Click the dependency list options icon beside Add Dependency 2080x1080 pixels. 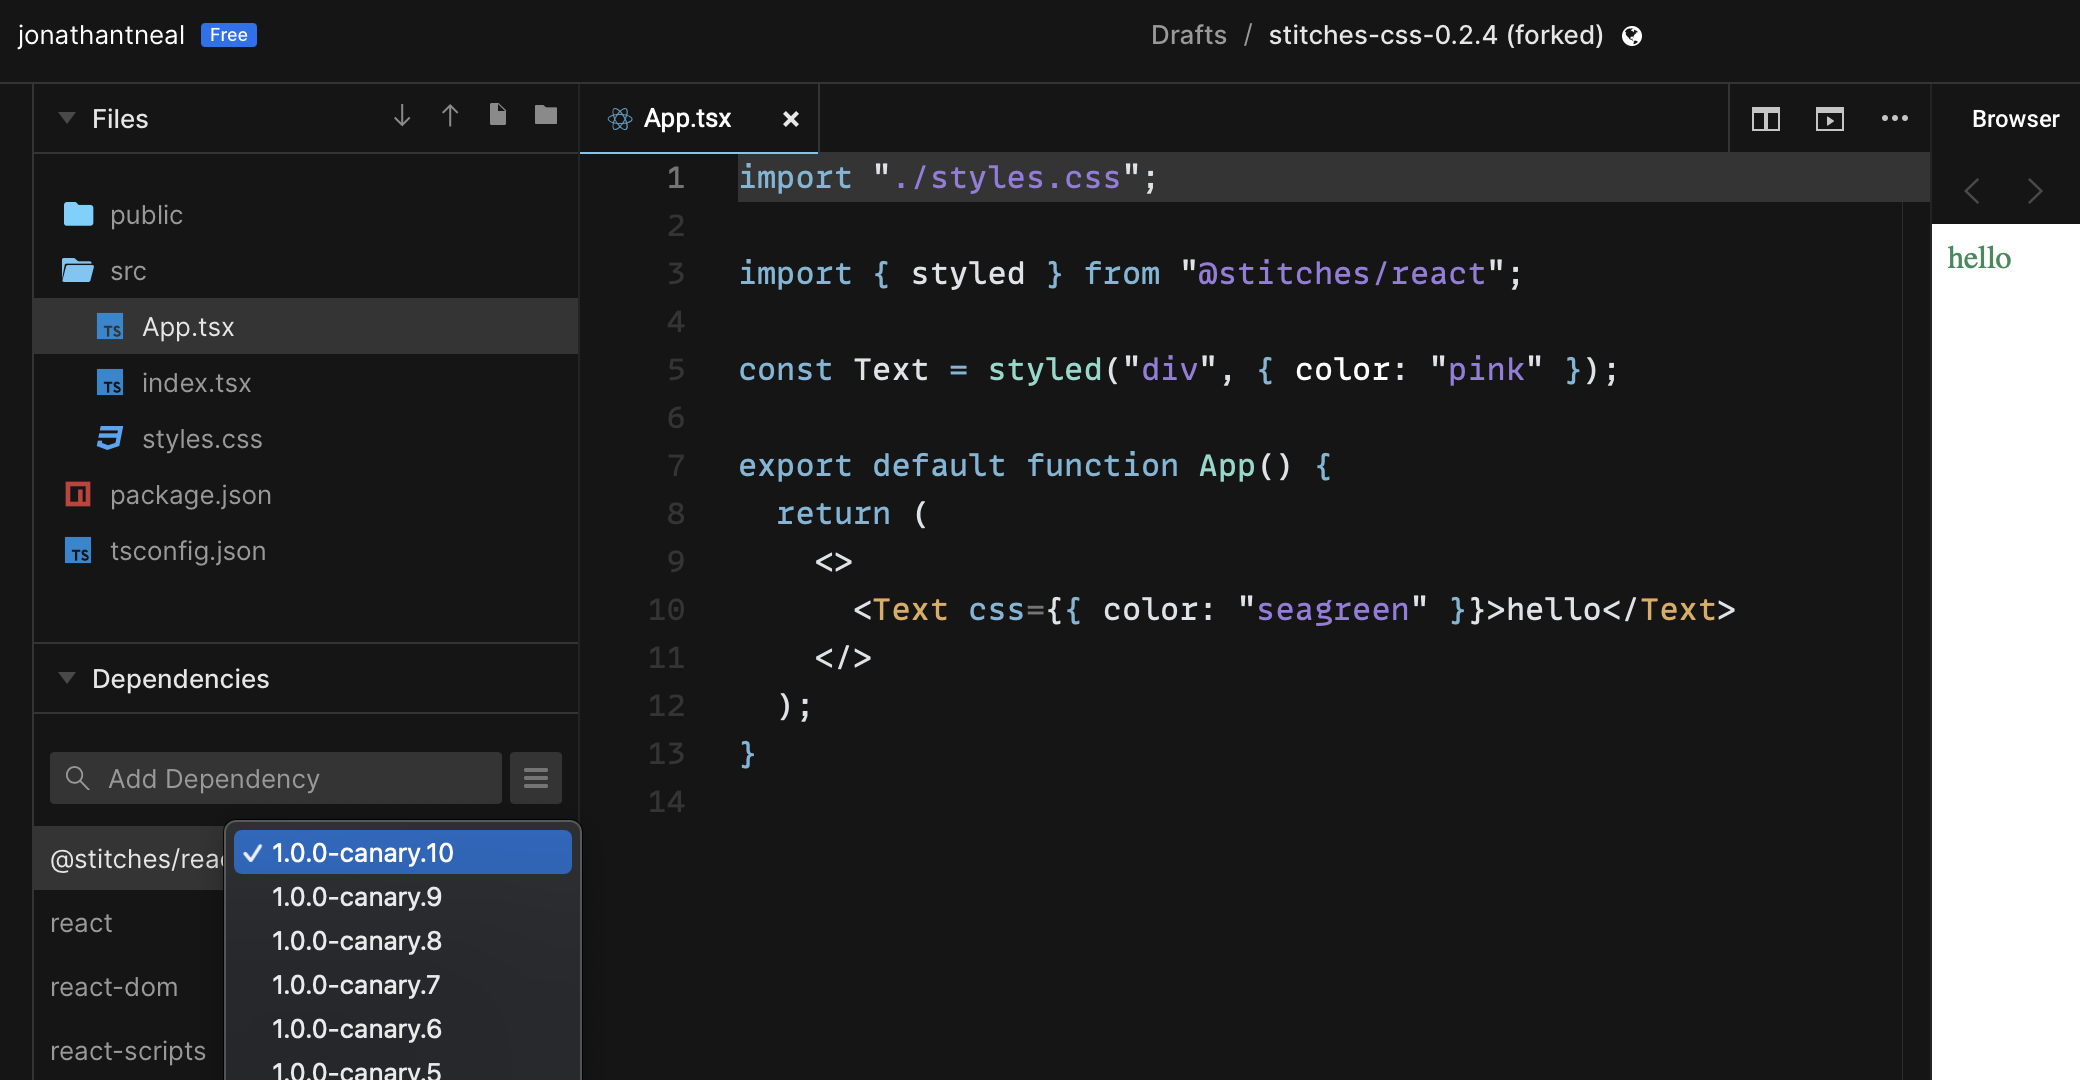[x=536, y=777]
